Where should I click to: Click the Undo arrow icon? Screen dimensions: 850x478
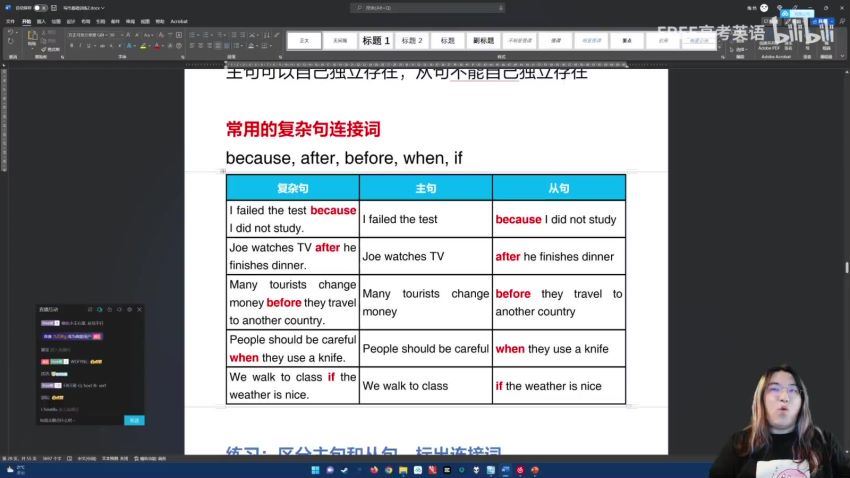(9, 32)
